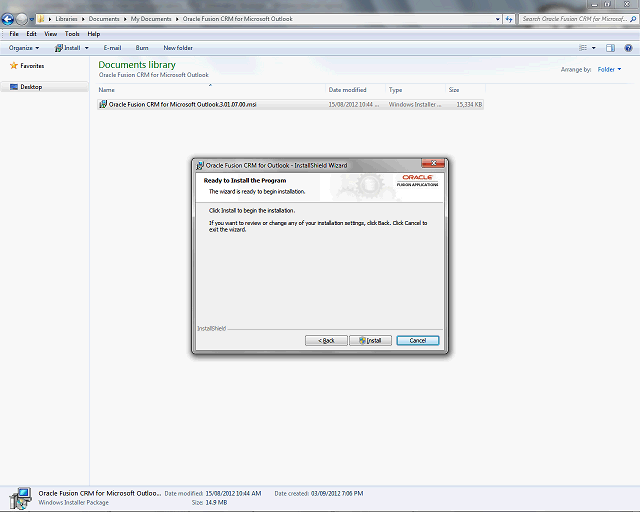Cancel the InstallShield wizard
This screenshot has width=640, height=512.
418,341
